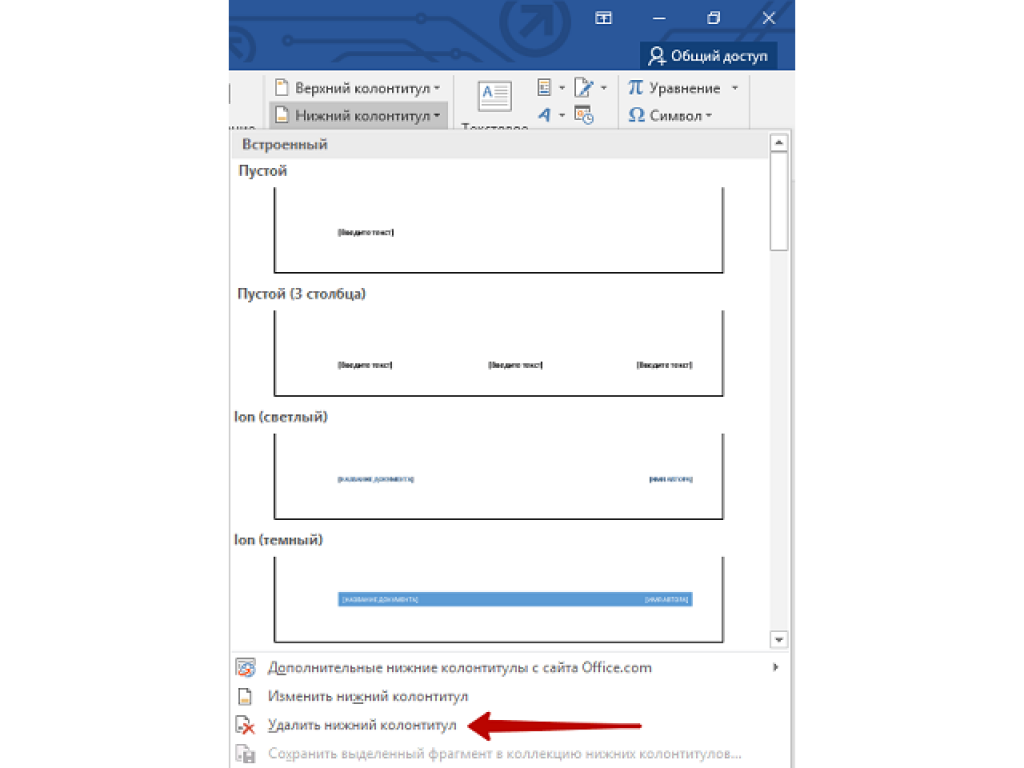Open Дополнительные нижние колонтитулы с сайта Office.com
Screen dimensions: 1024x768
(509, 667)
